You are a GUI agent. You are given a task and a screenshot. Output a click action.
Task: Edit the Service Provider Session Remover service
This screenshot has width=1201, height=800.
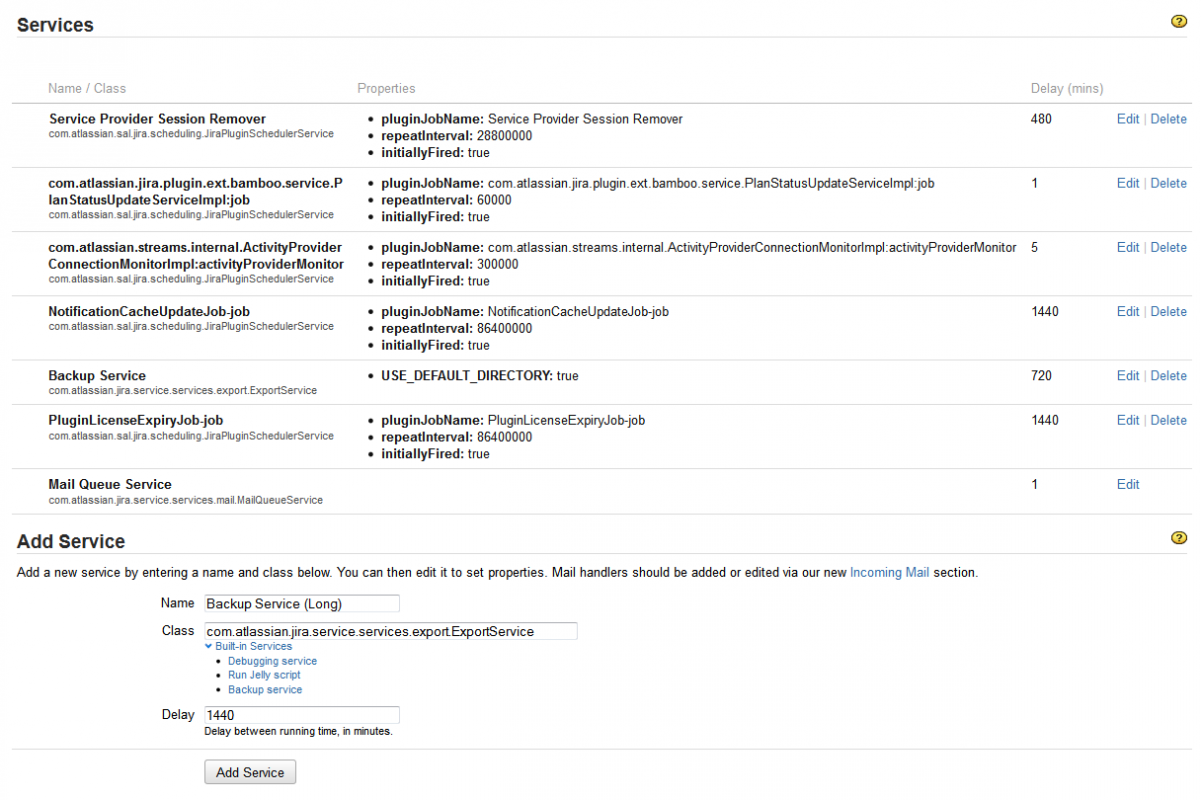click(1127, 119)
